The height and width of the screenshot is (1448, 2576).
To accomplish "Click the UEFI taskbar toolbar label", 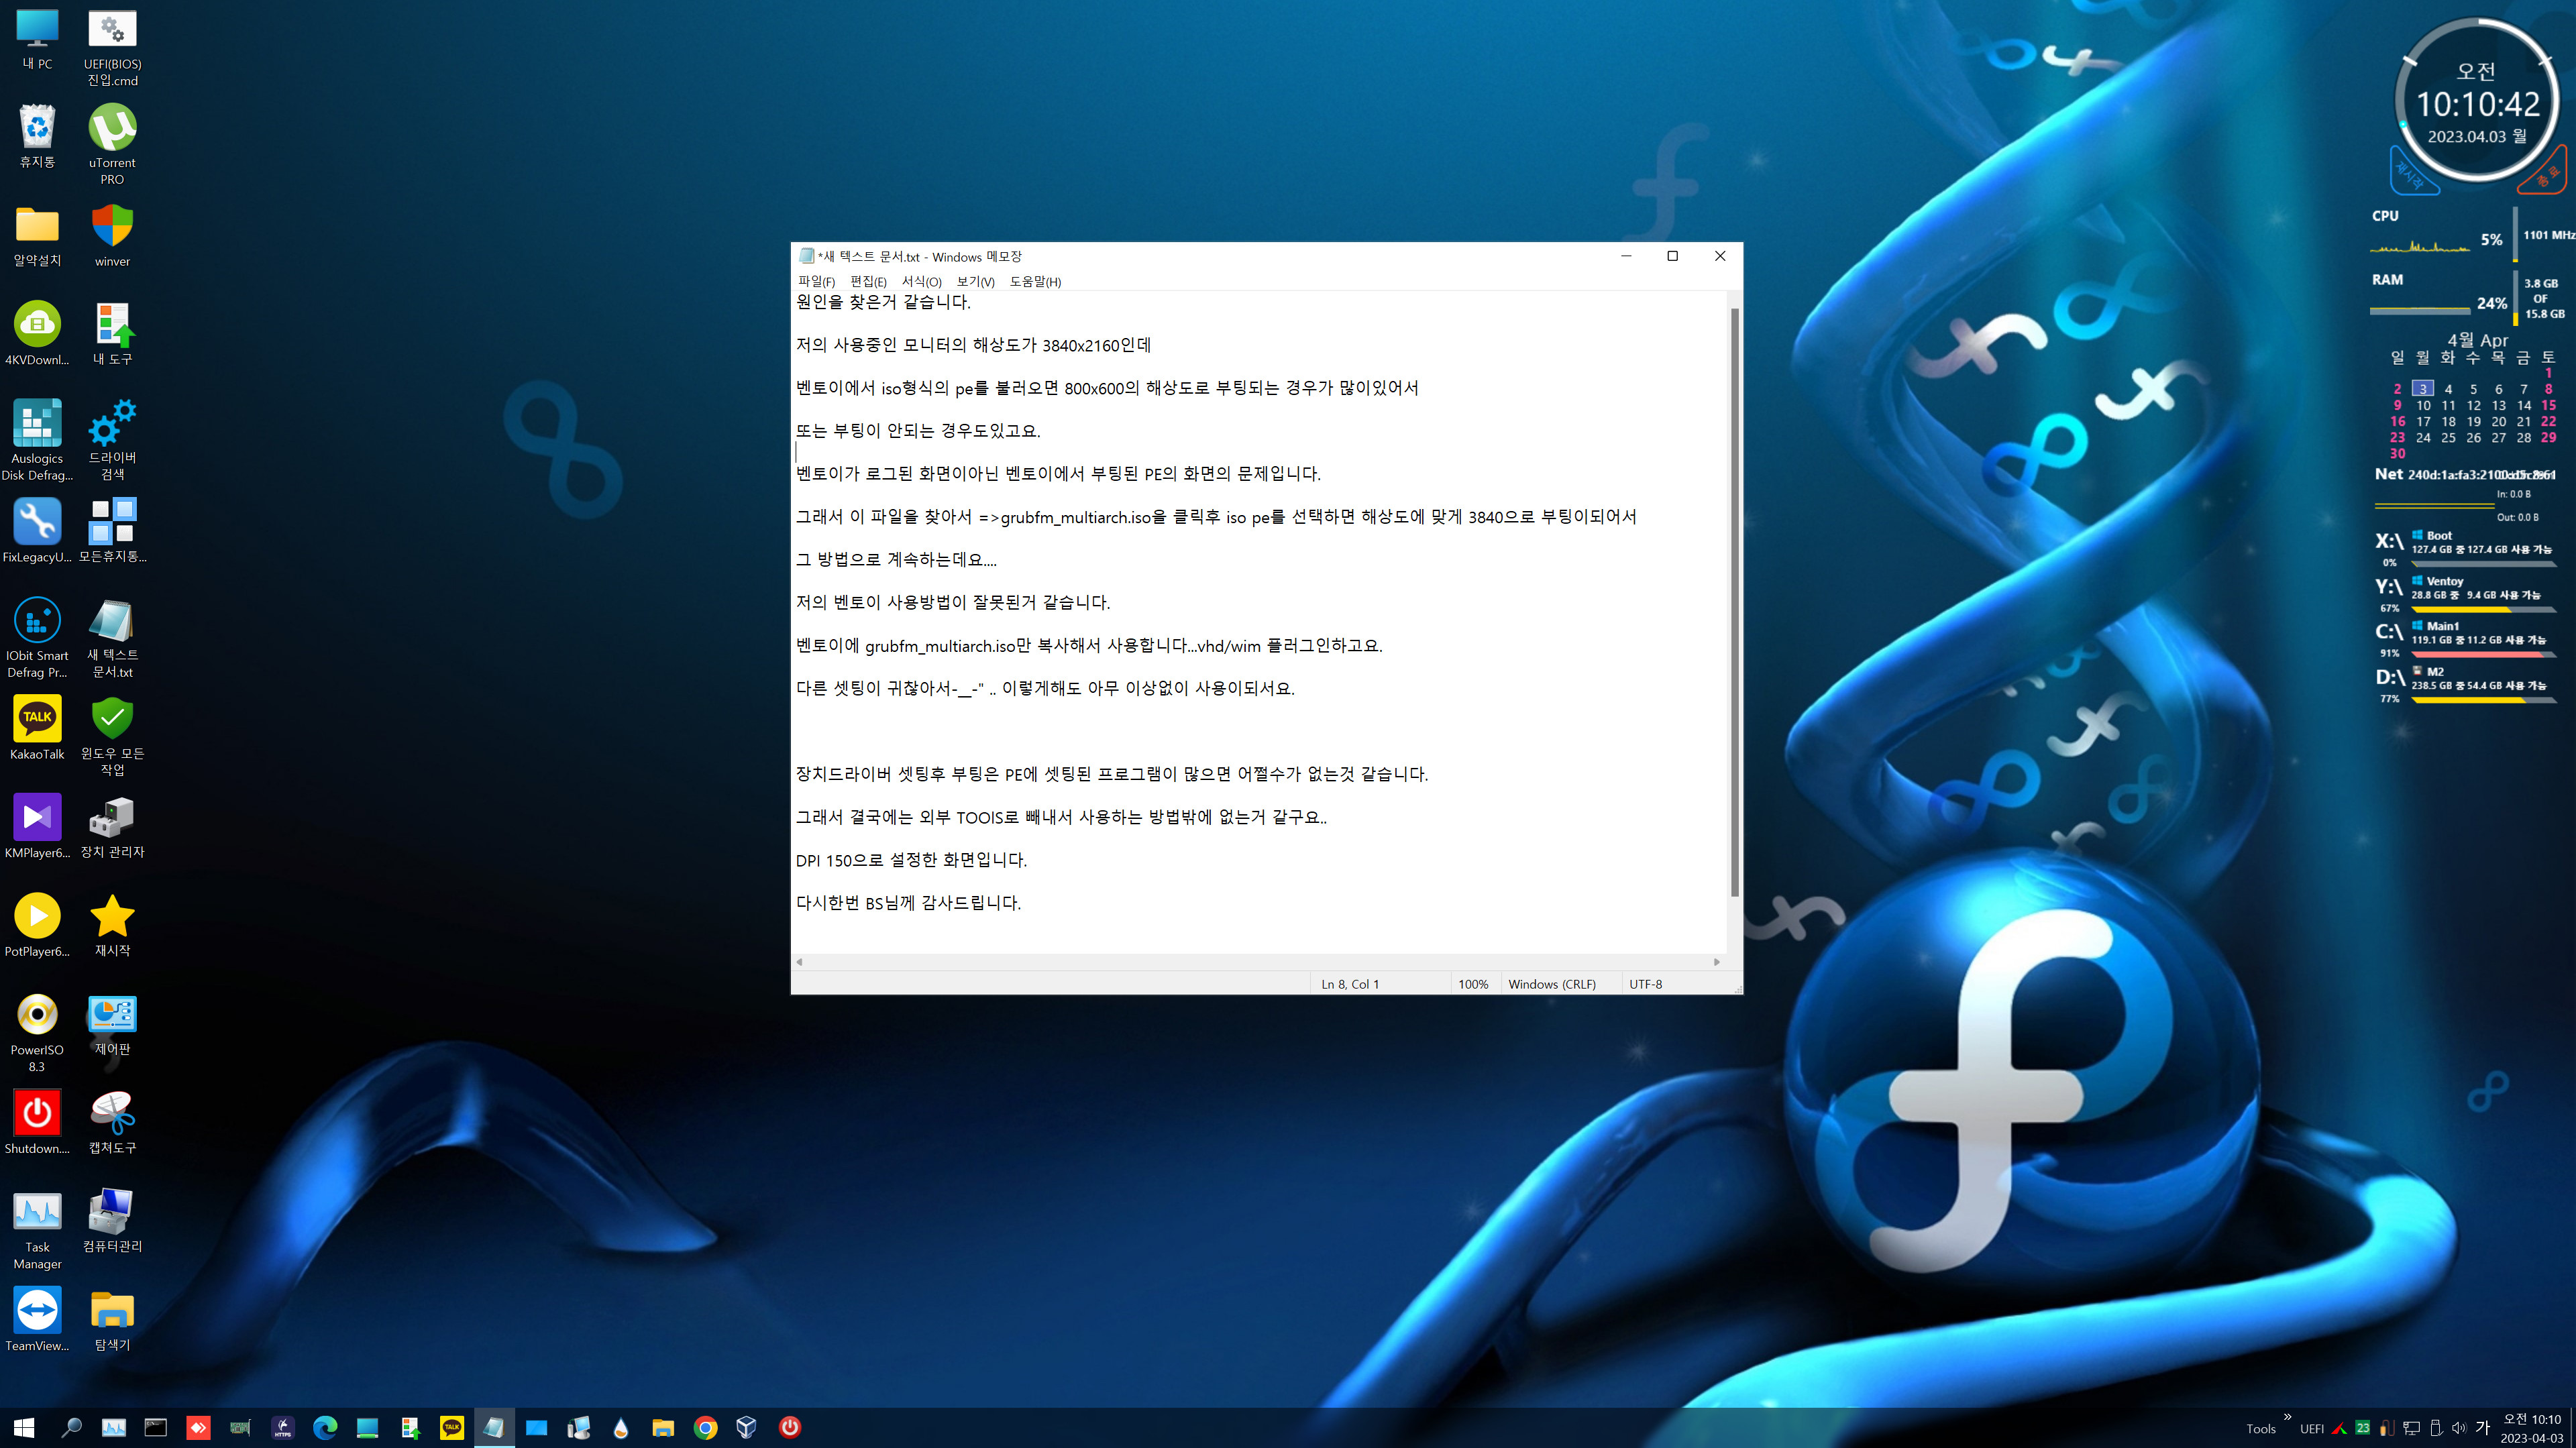I will coord(2311,1429).
